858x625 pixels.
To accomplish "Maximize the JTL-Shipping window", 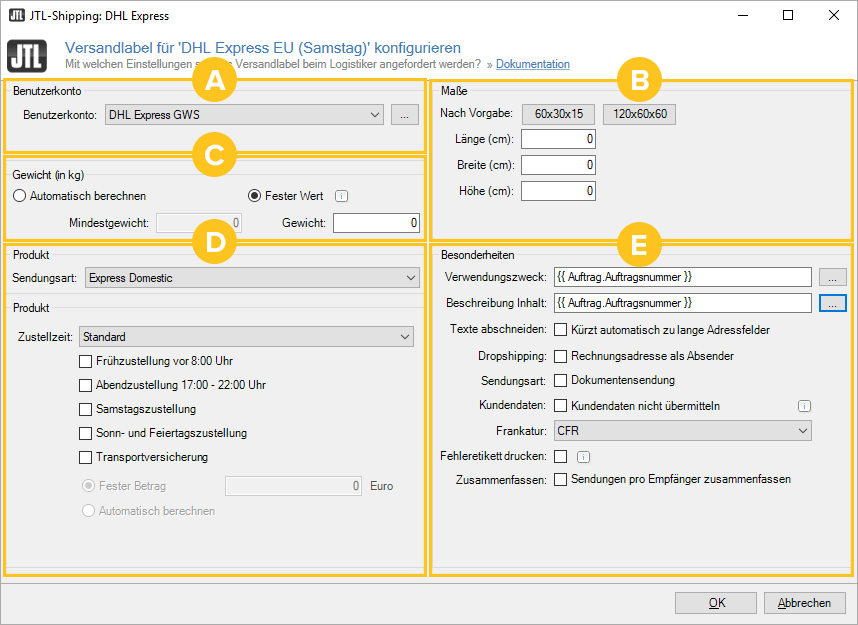I will tap(788, 15).
